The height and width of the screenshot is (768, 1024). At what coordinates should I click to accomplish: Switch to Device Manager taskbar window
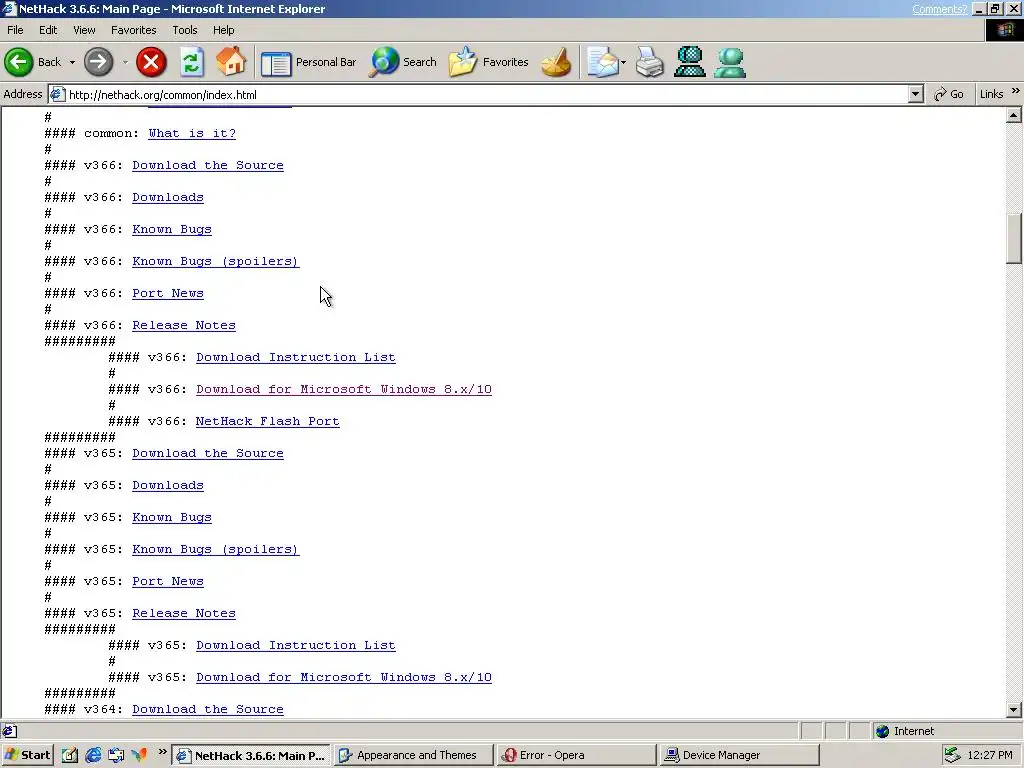click(x=739, y=755)
